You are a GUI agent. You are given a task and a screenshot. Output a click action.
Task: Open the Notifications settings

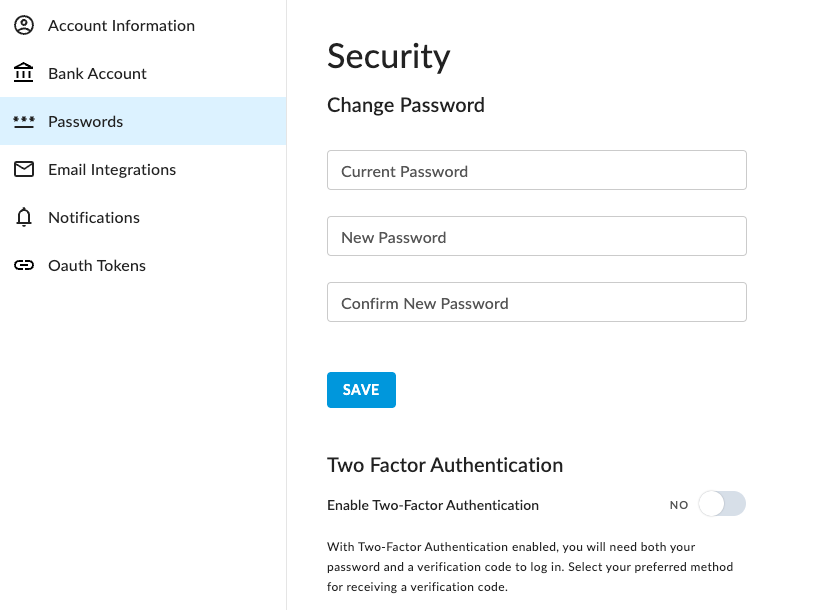[x=94, y=217]
